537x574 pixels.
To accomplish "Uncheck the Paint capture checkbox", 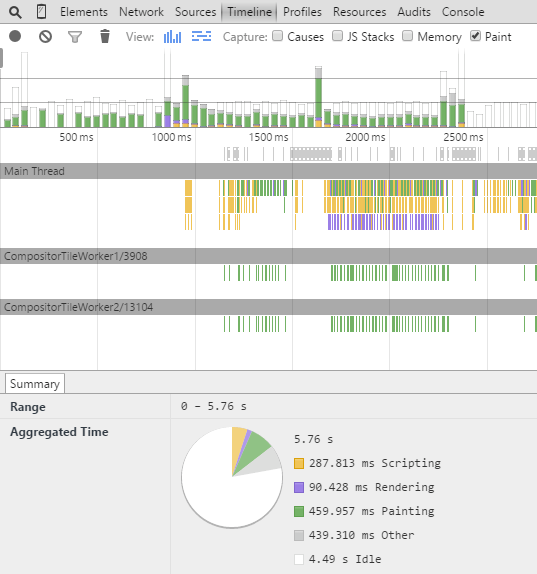I will (x=475, y=36).
